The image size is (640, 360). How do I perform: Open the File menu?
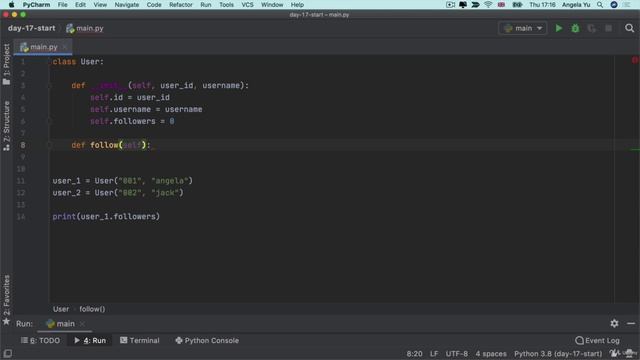pyautogui.click(x=62, y=4)
